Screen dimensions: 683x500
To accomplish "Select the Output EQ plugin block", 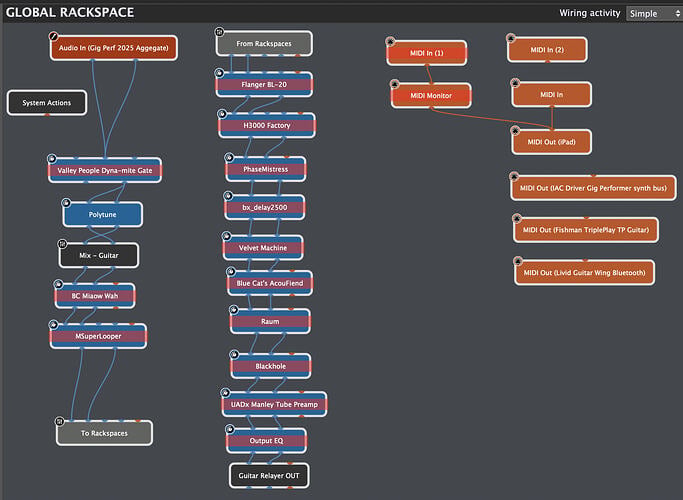I will 266,441.
